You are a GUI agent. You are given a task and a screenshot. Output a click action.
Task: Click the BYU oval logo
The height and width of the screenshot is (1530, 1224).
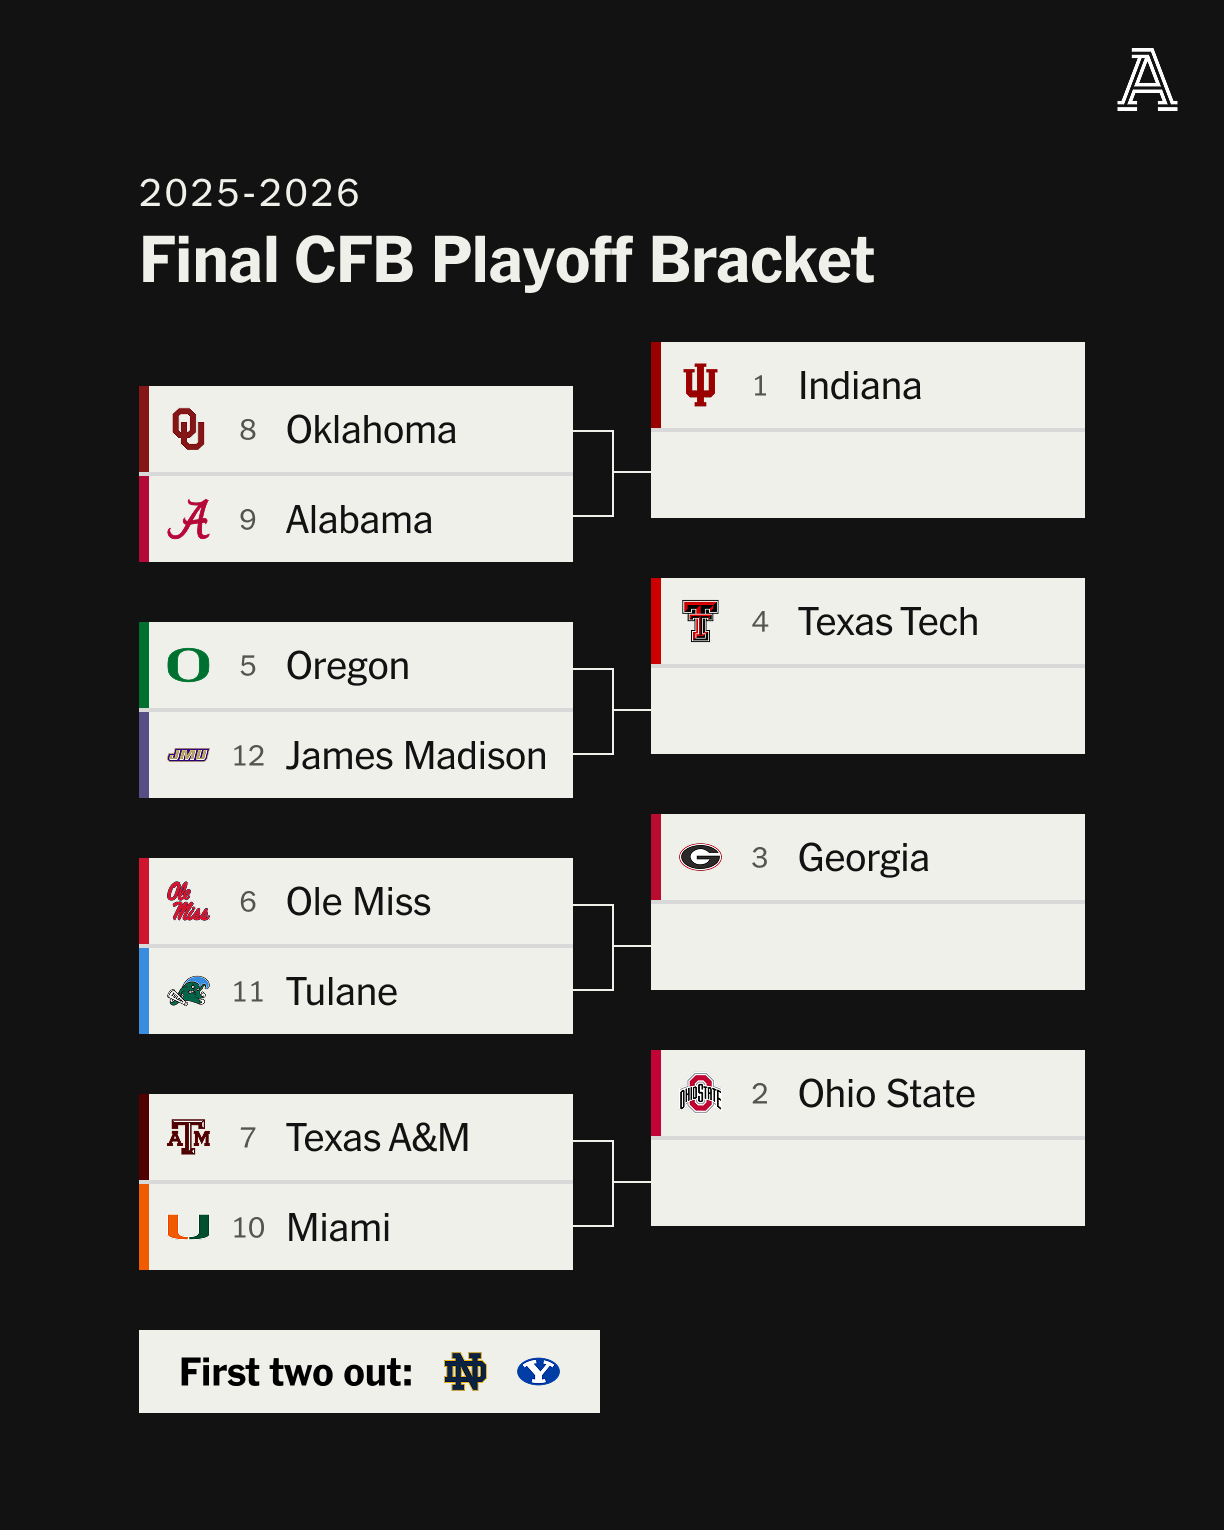click(538, 1372)
